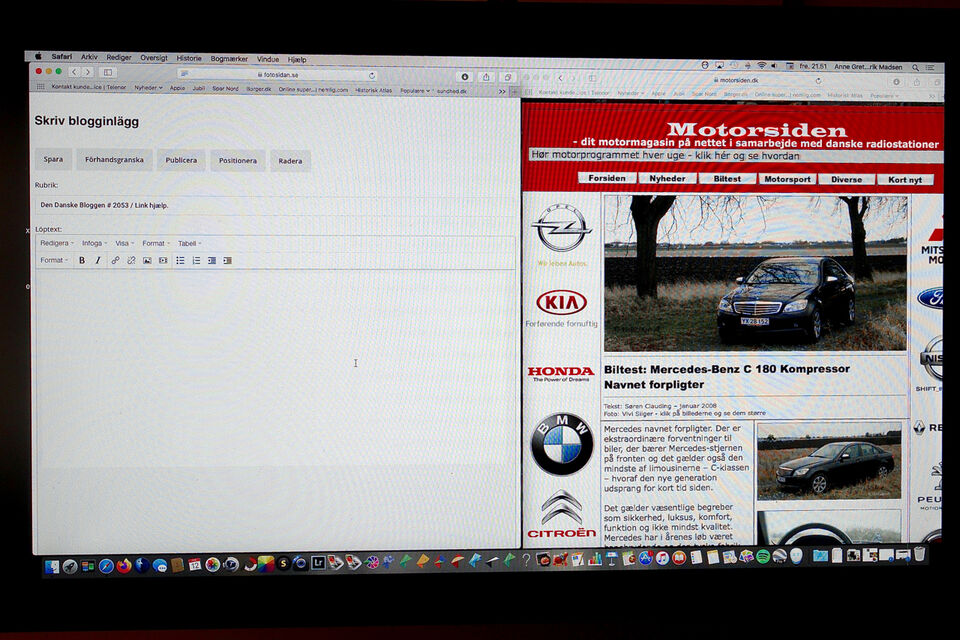Toggle bold formatting in the editor
This screenshot has width=960, height=640.
click(82, 260)
